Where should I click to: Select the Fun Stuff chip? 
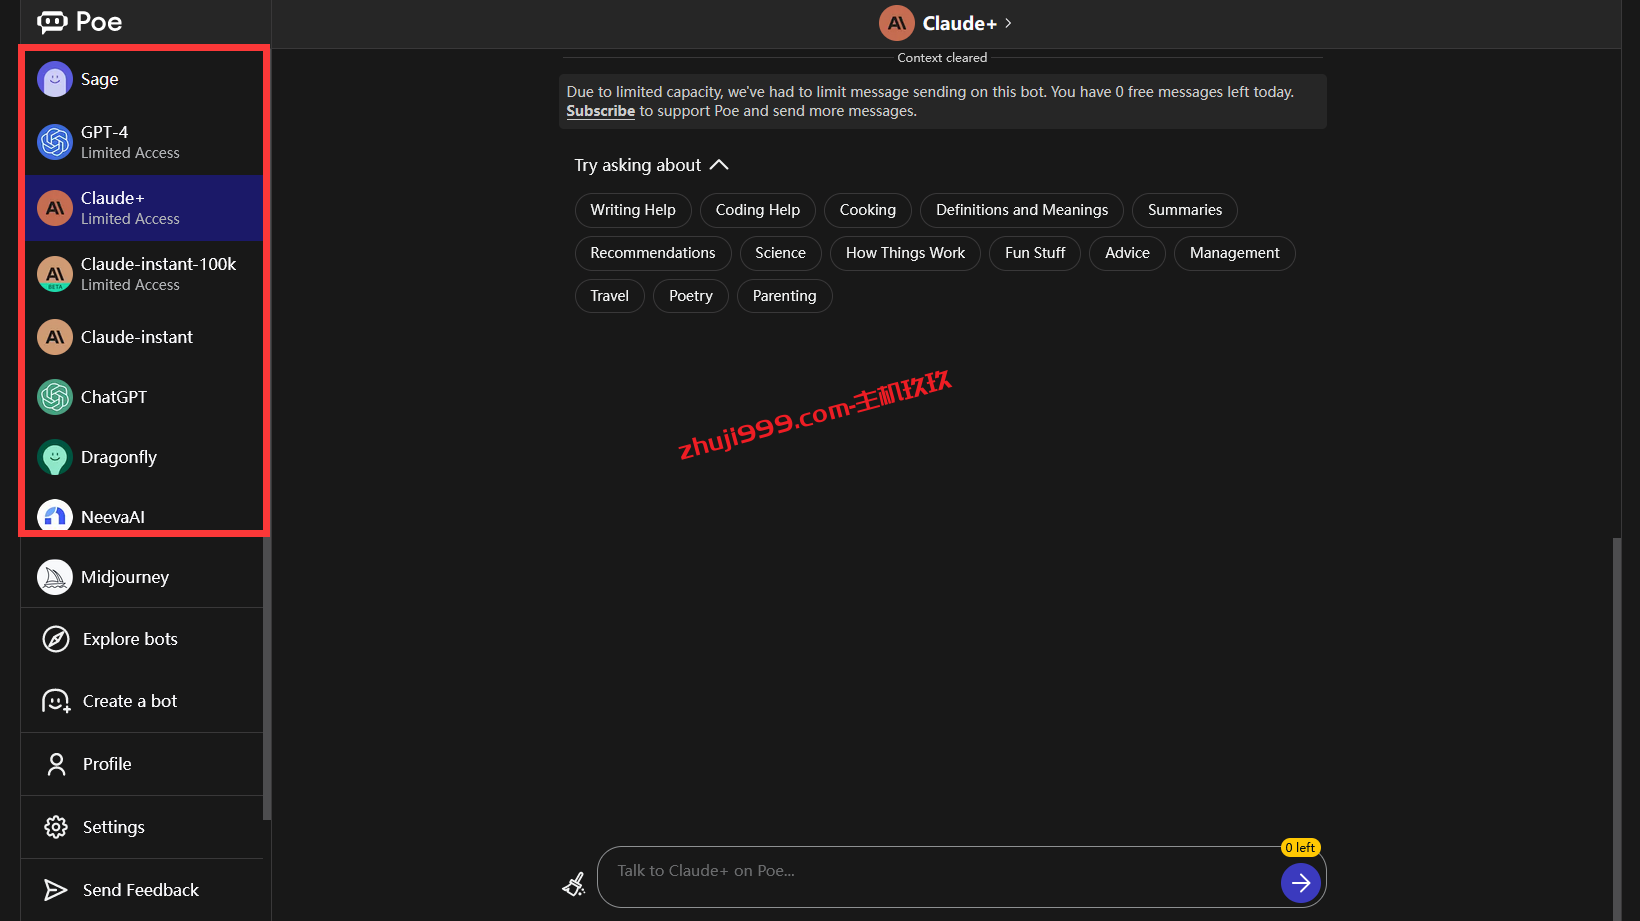click(1035, 253)
